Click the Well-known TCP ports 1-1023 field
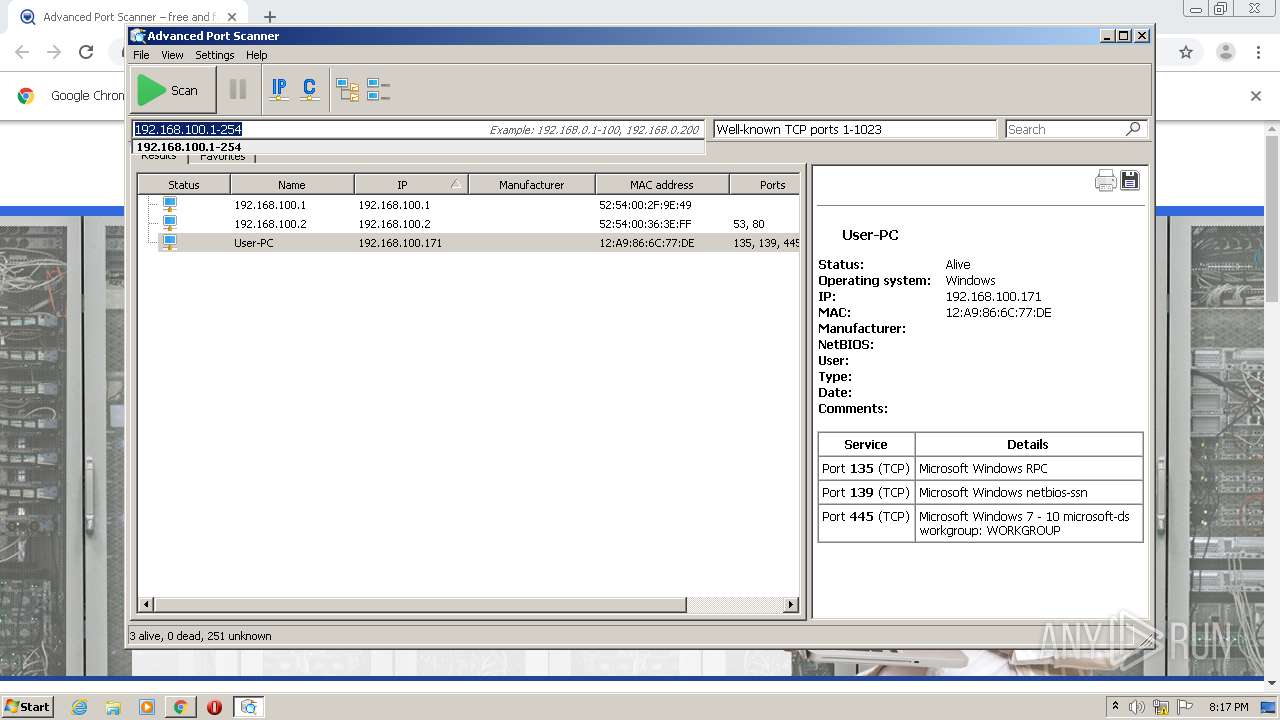This screenshot has width=1280, height=720. click(x=855, y=129)
